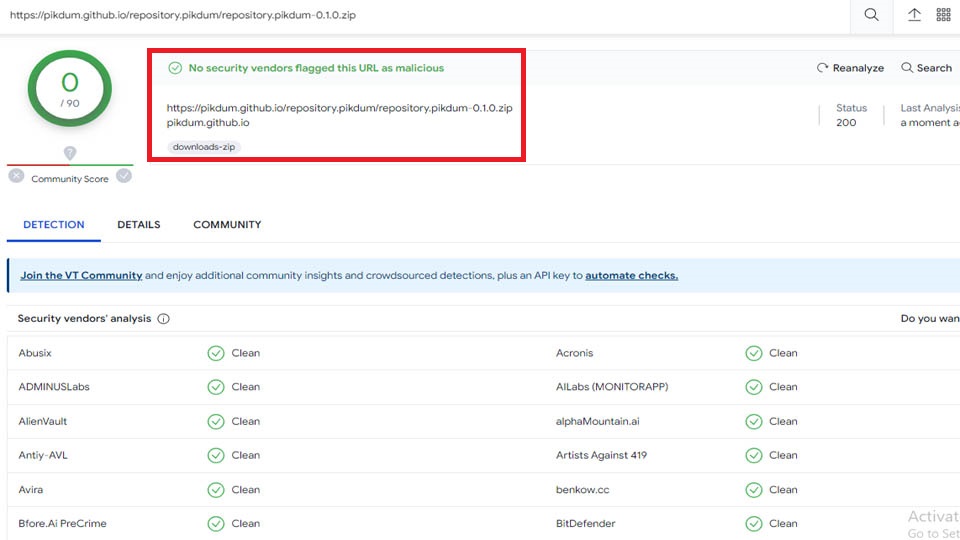Click the pikdum.github.io domain text
The height and width of the screenshot is (540, 960).
tap(208, 122)
